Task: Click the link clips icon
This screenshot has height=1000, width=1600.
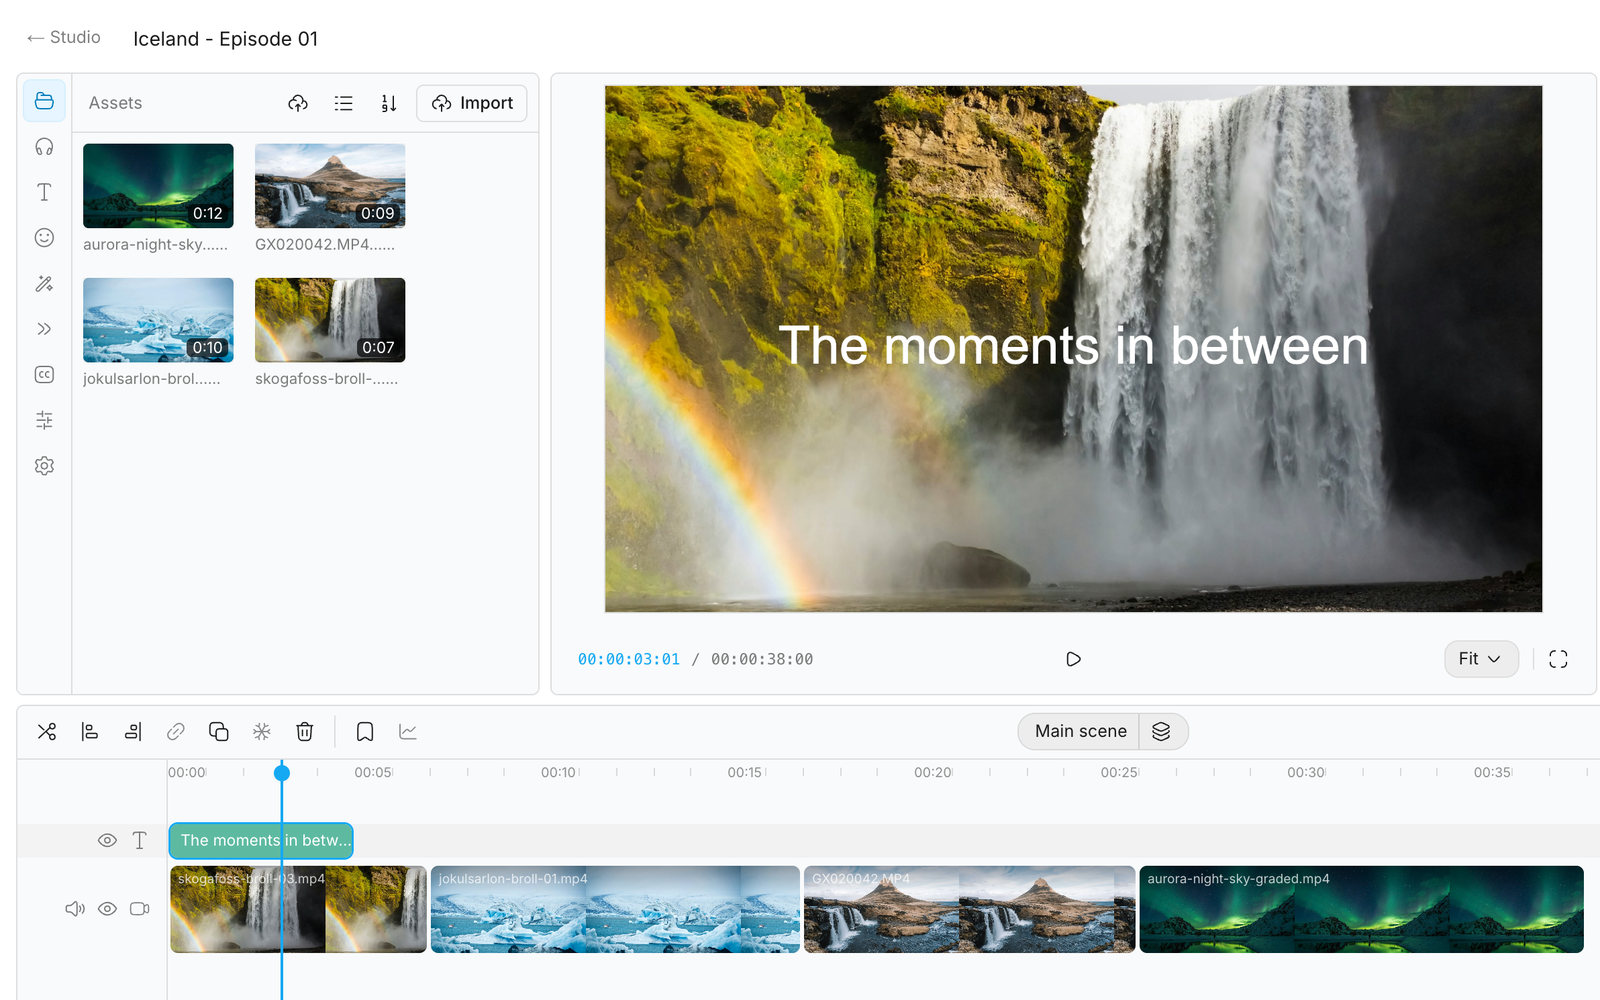Action: 176,732
